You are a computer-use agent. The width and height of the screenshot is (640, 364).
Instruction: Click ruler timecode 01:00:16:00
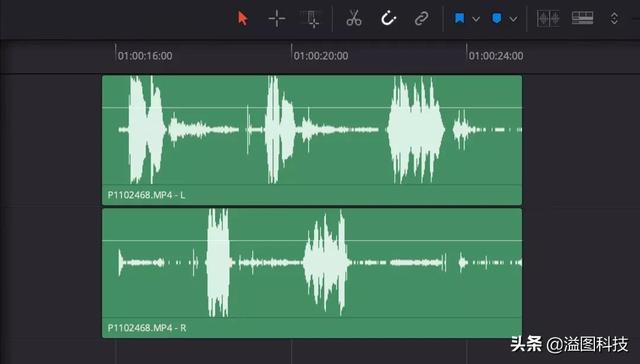145,56
